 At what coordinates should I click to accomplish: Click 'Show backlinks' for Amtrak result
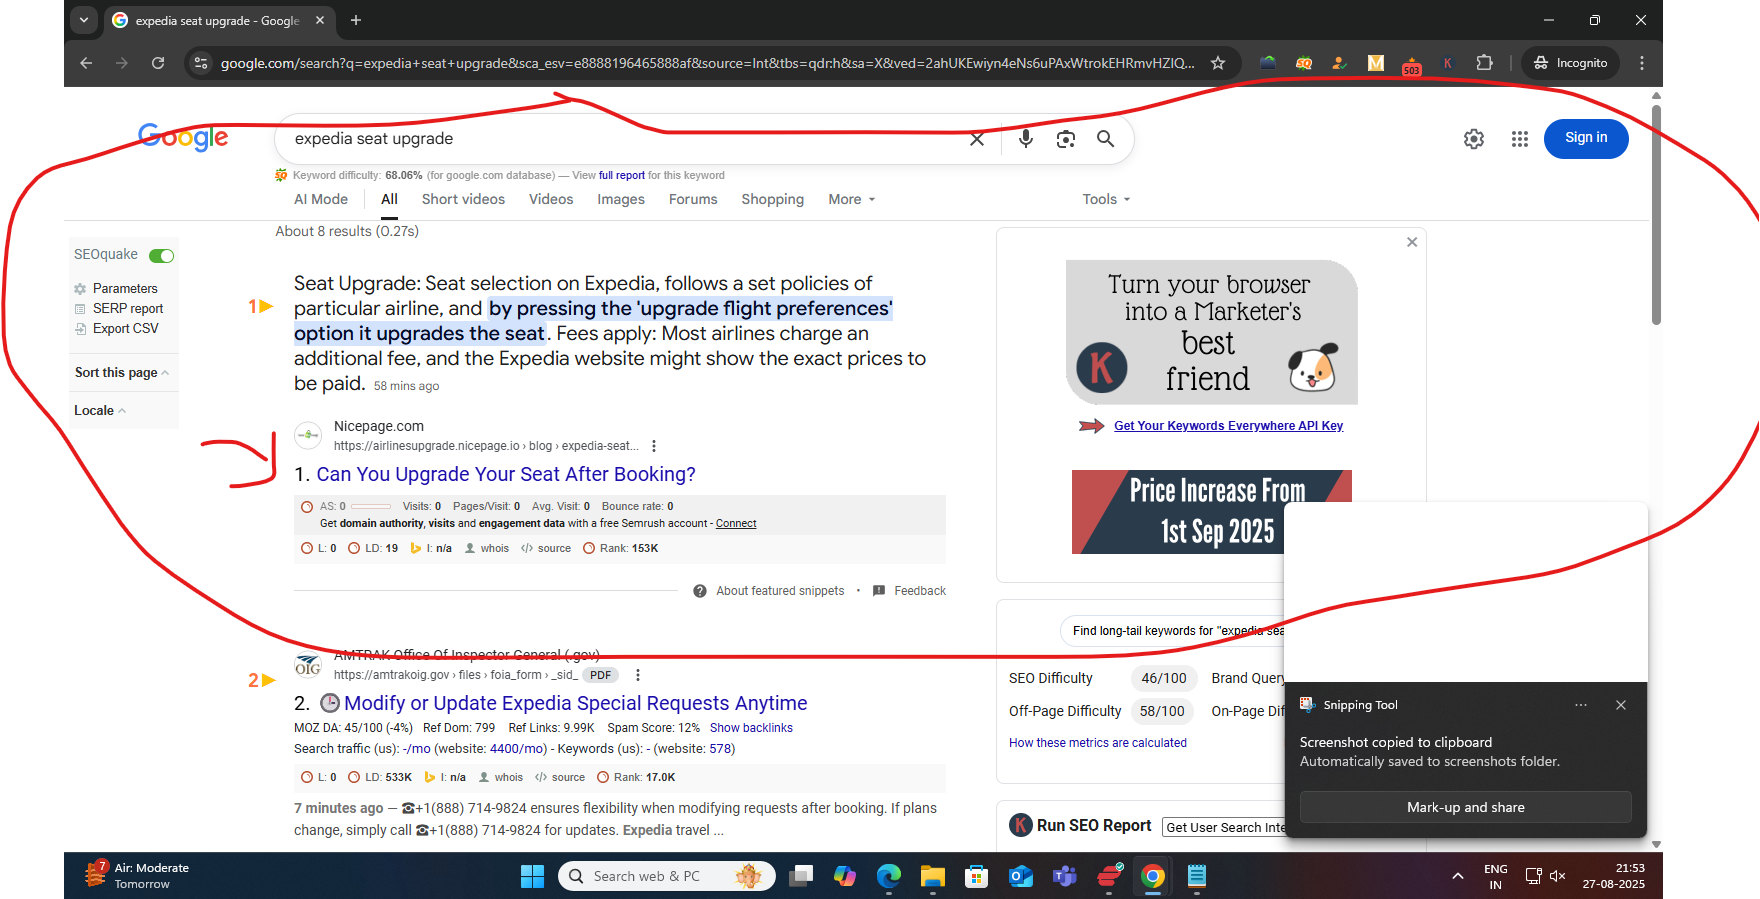[x=751, y=728]
